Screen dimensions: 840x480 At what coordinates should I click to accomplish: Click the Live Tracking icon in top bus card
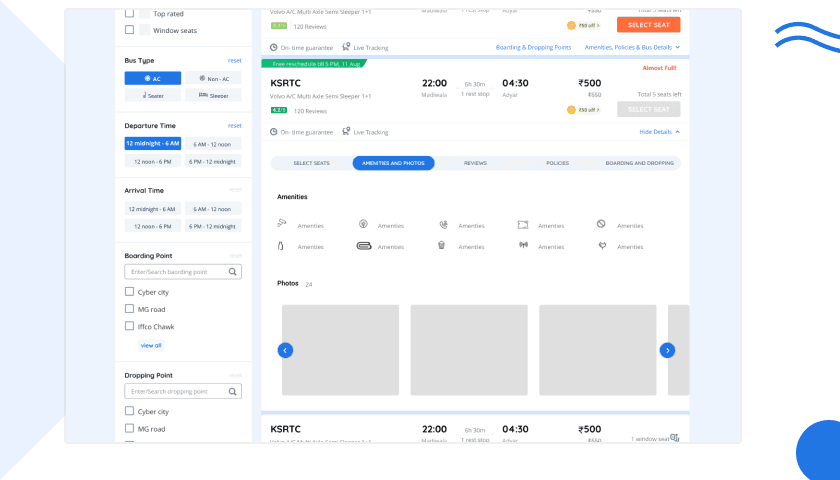pos(346,47)
